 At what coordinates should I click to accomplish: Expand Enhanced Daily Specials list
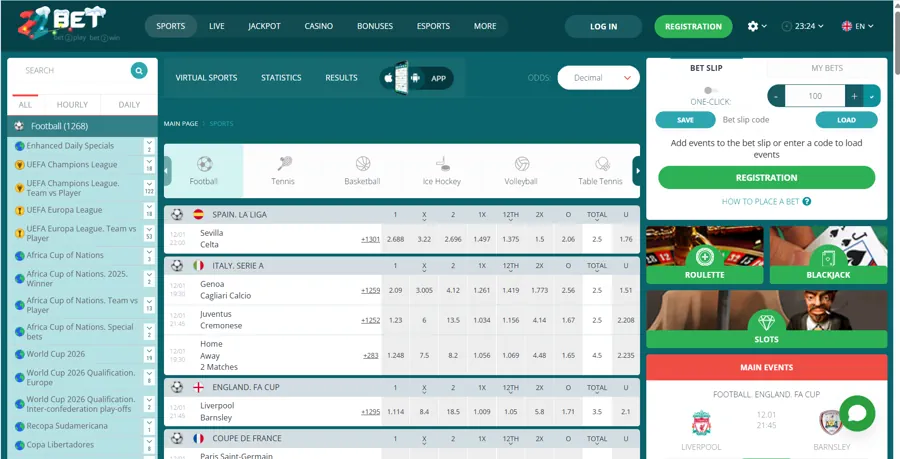click(149, 146)
